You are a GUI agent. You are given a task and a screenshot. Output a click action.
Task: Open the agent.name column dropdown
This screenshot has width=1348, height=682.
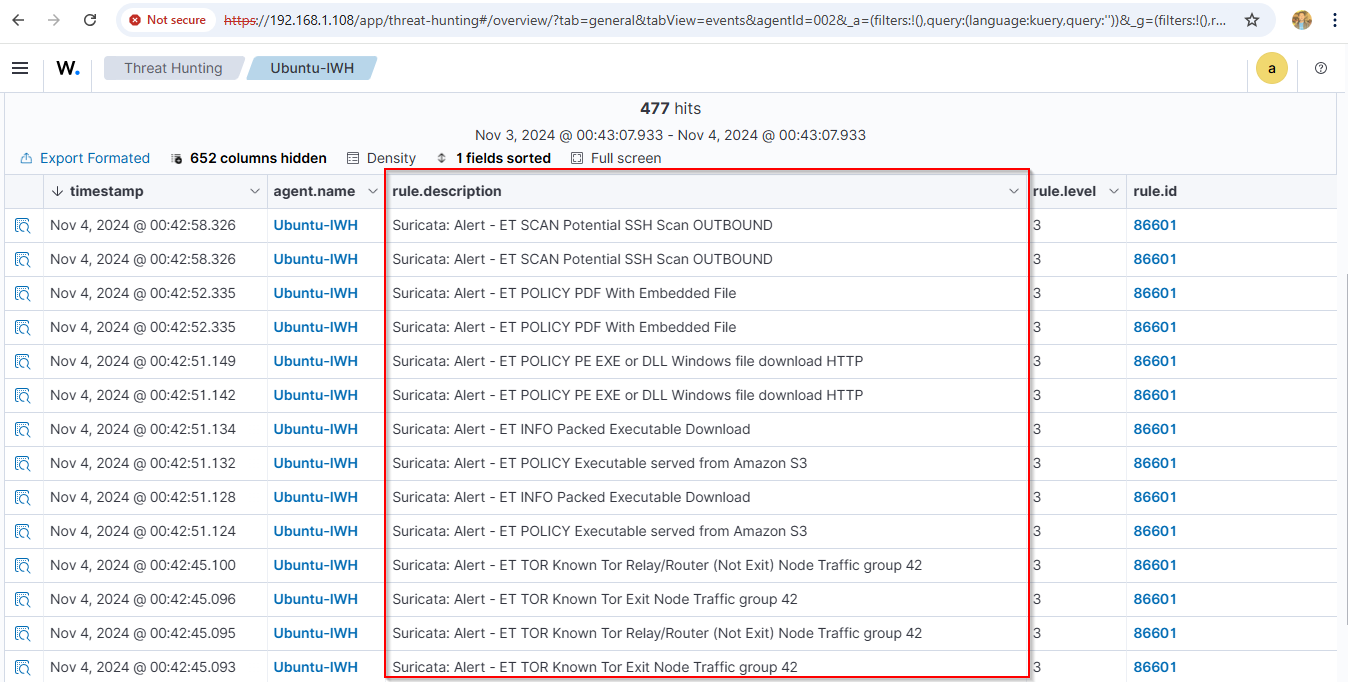pyautogui.click(x=370, y=190)
